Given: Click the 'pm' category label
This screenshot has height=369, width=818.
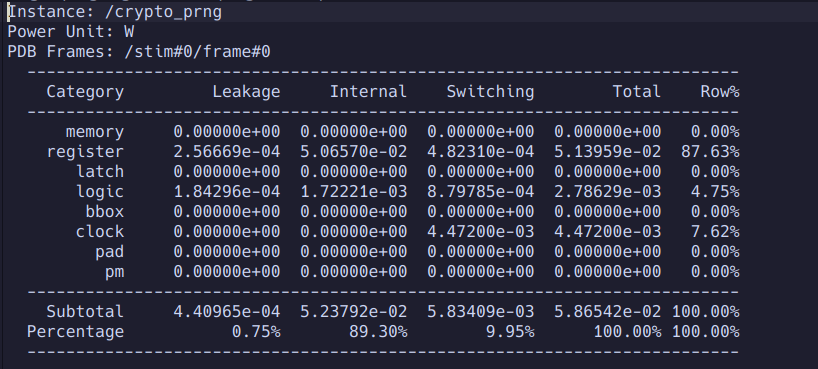Looking at the screenshot, I should point(115,272).
